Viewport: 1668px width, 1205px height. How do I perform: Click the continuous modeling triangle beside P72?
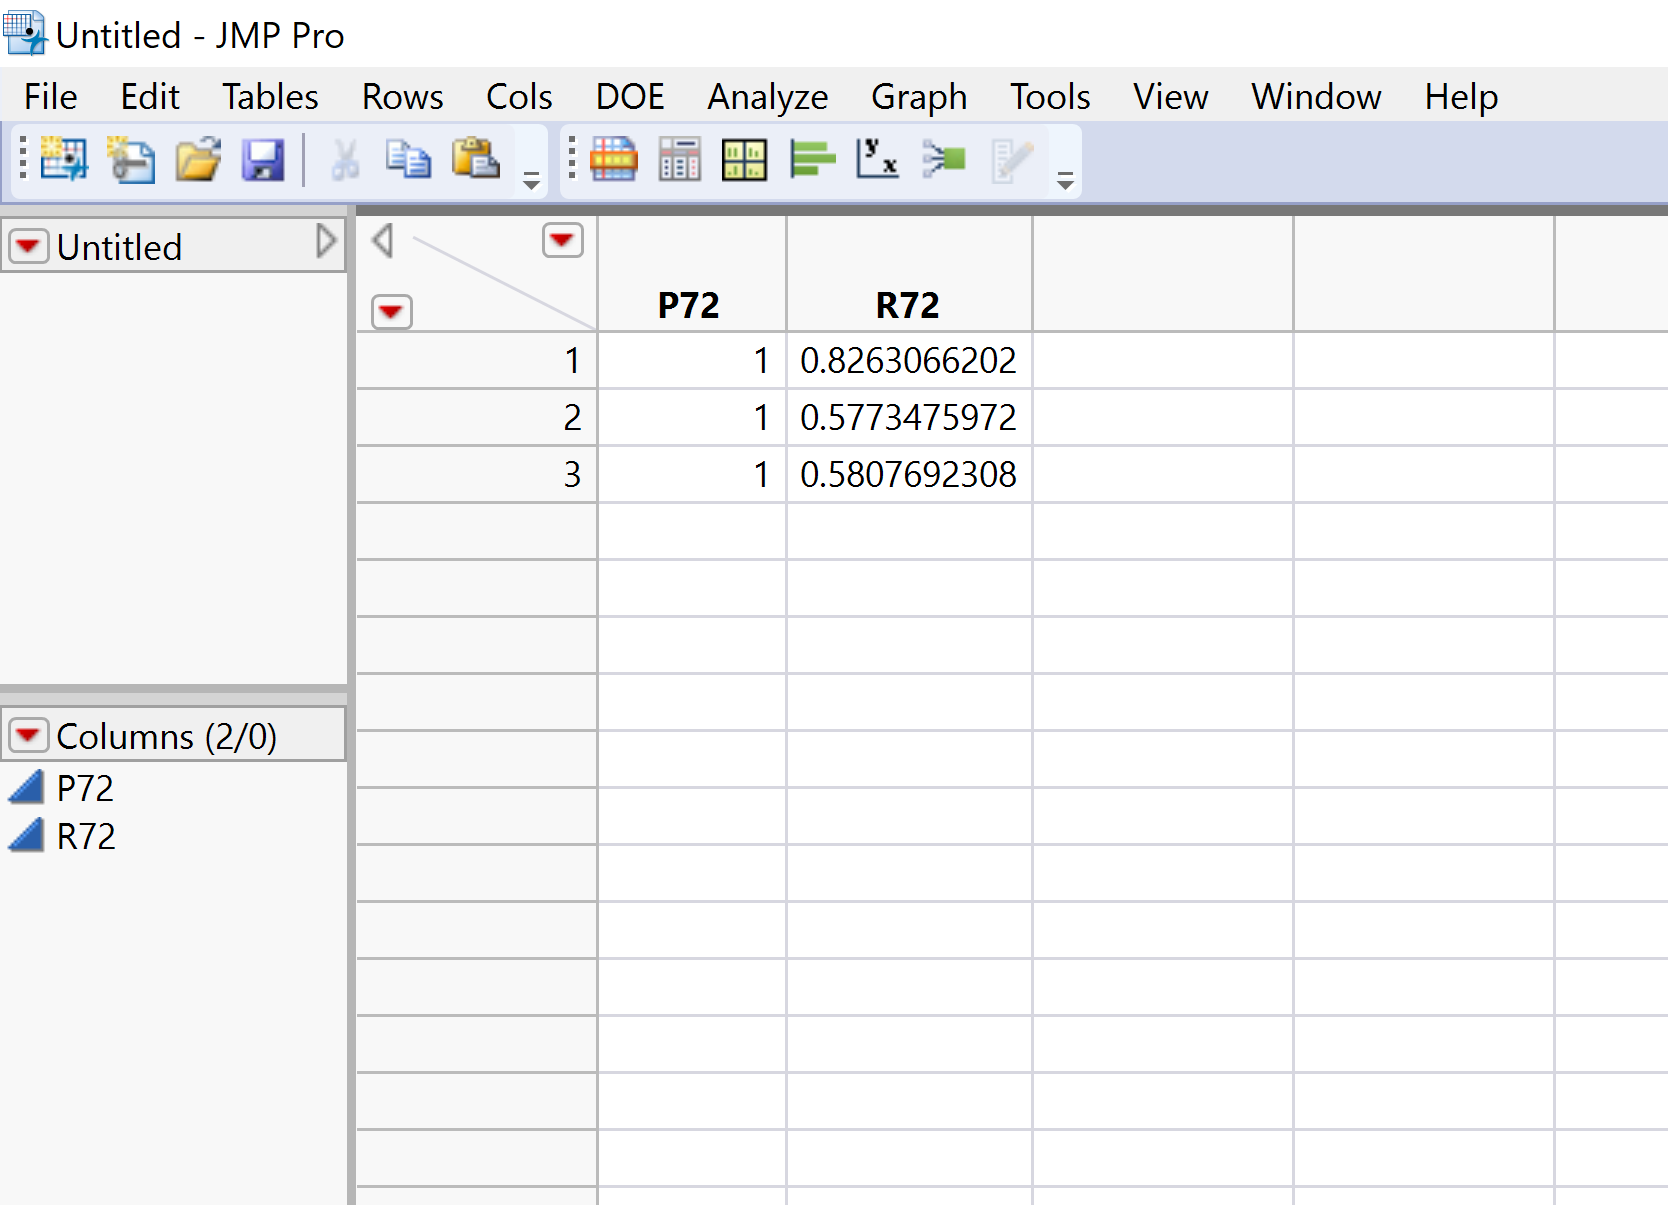(25, 787)
